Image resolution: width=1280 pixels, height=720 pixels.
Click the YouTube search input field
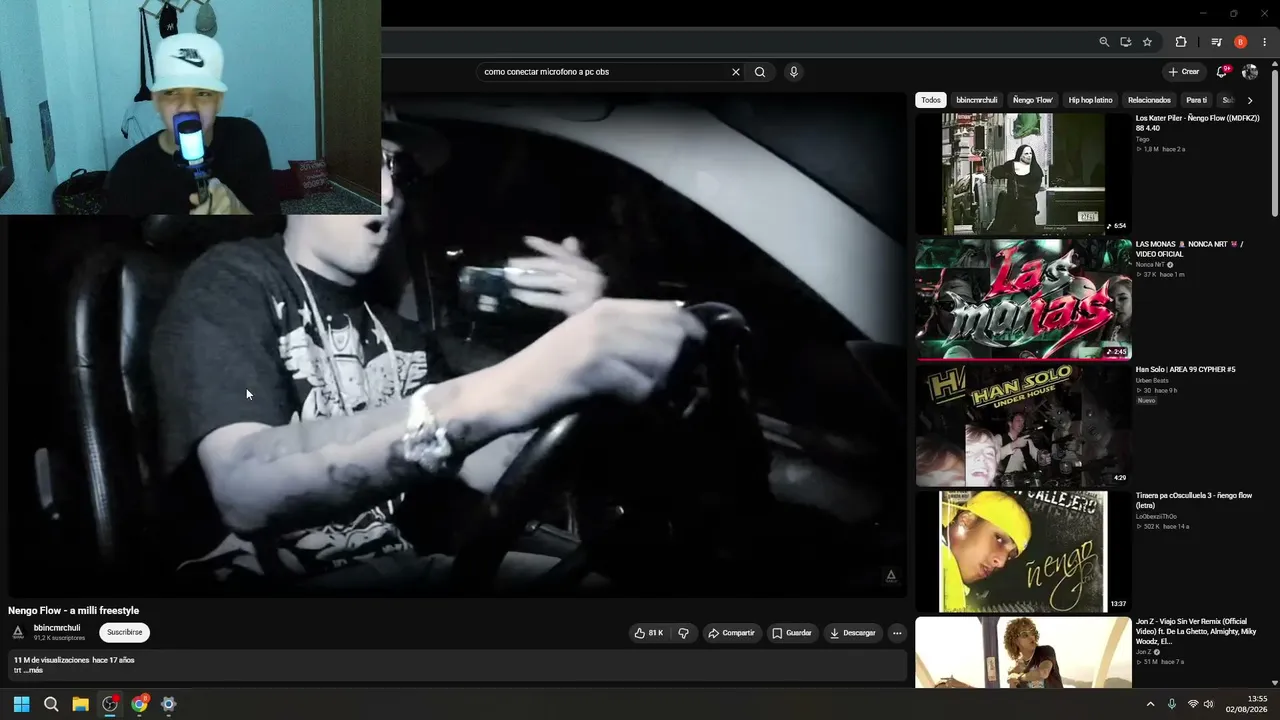tap(603, 72)
